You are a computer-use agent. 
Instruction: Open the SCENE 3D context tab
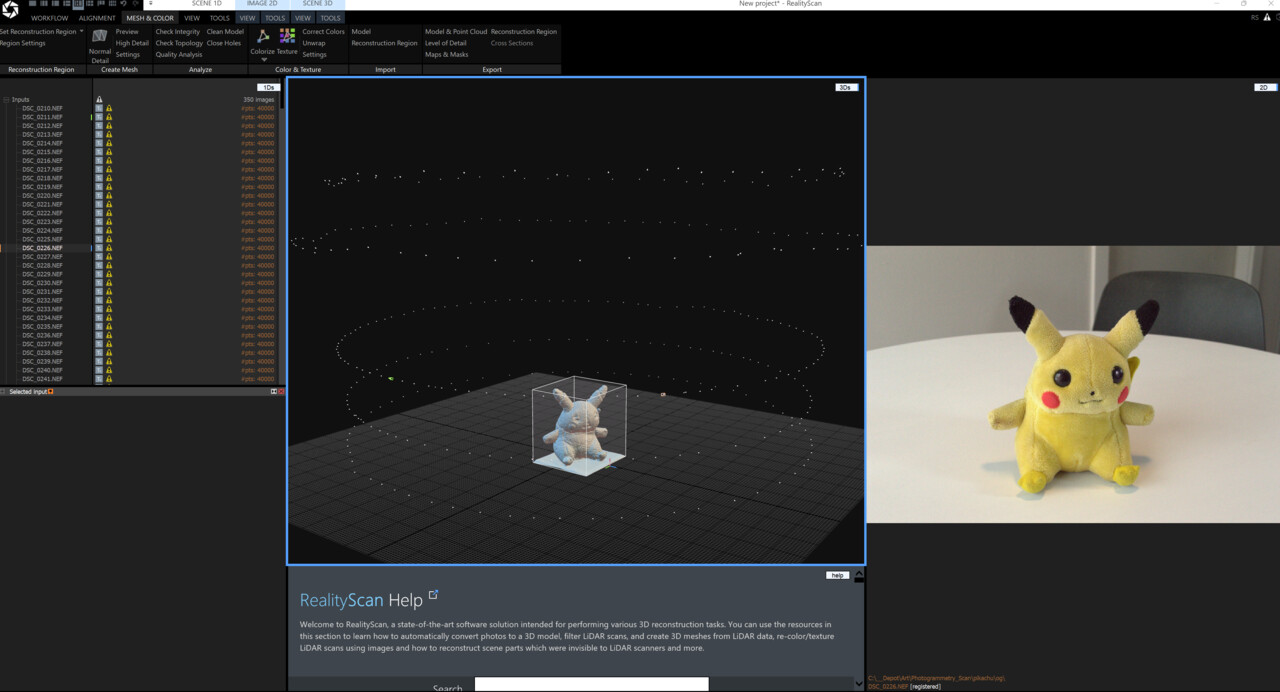318,4
